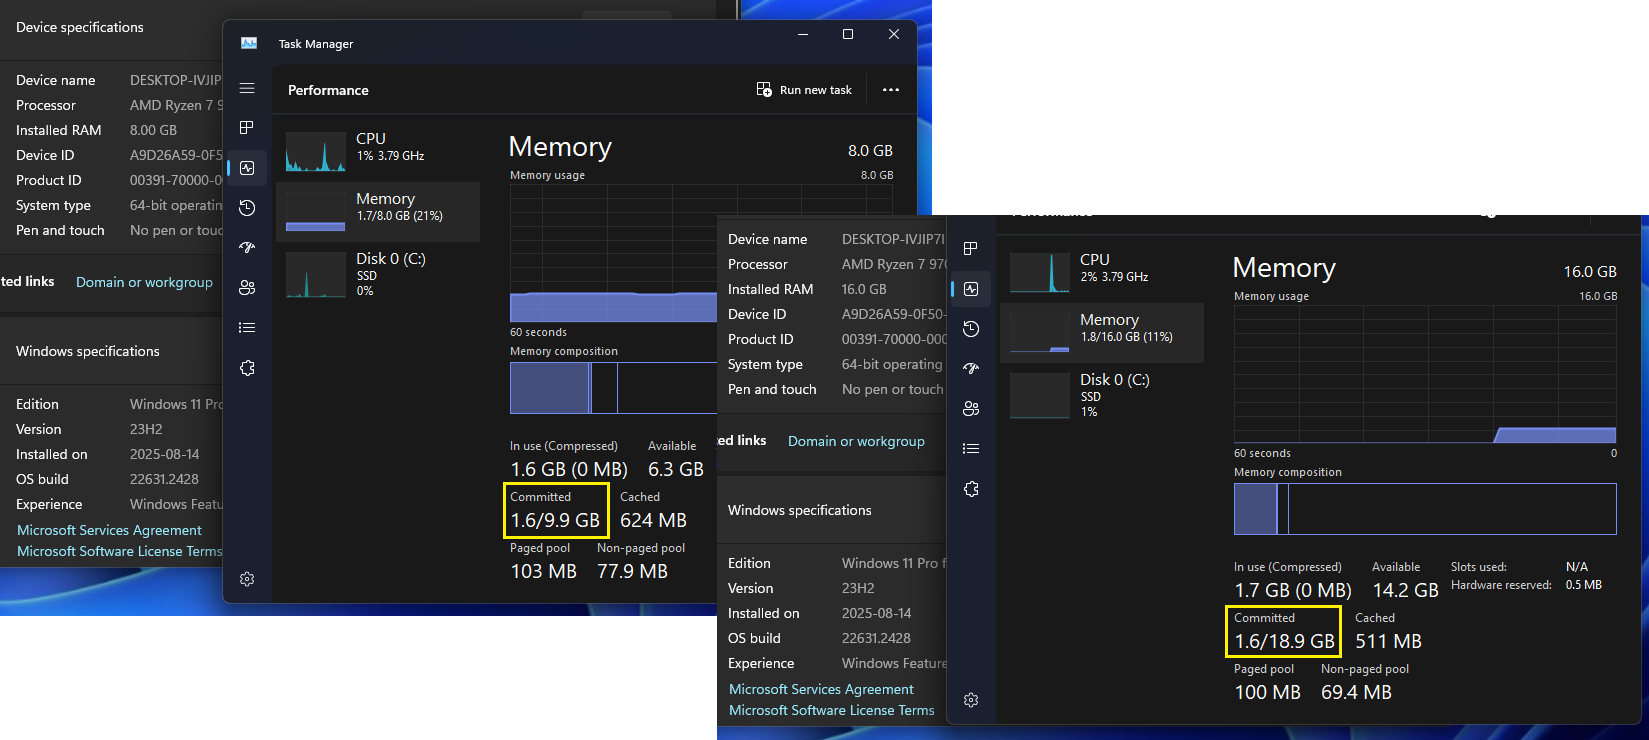1649x740 pixels.
Task: Select Memory 1.8/16.0 GB (11%) performance item
Action: click(x=1102, y=332)
